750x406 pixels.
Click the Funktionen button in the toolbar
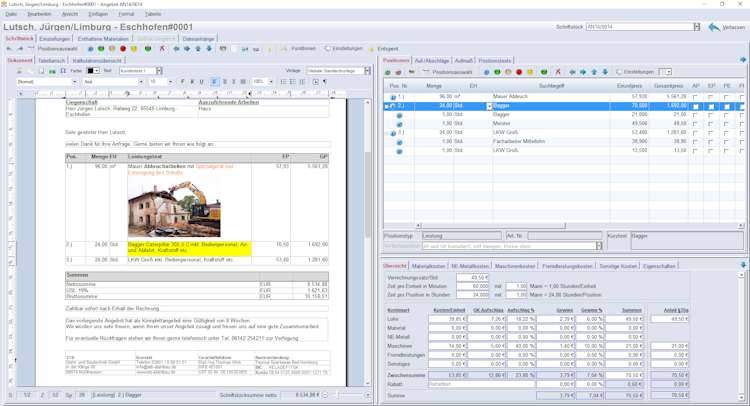click(x=298, y=48)
